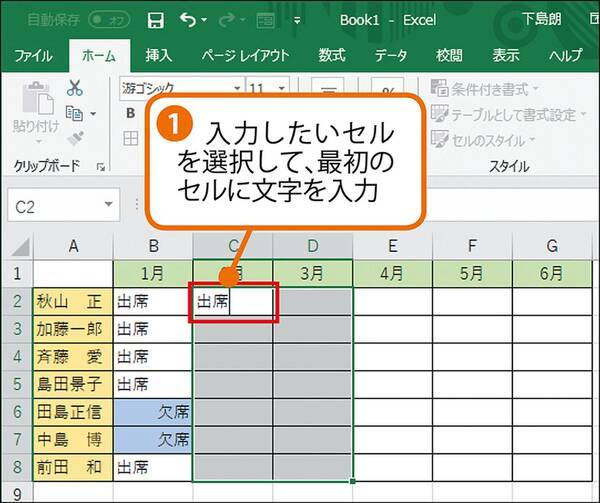Switch to the 挿入 tab
The width and height of the screenshot is (600, 503).
(158, 55)
